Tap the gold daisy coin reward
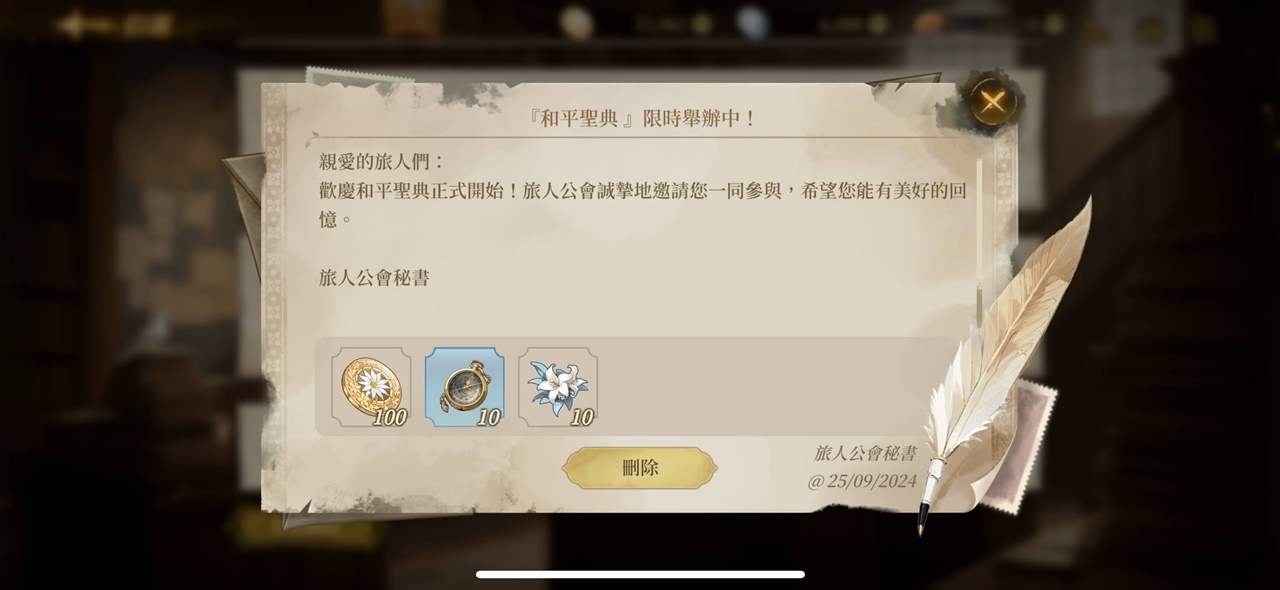 tap(371, 388)
